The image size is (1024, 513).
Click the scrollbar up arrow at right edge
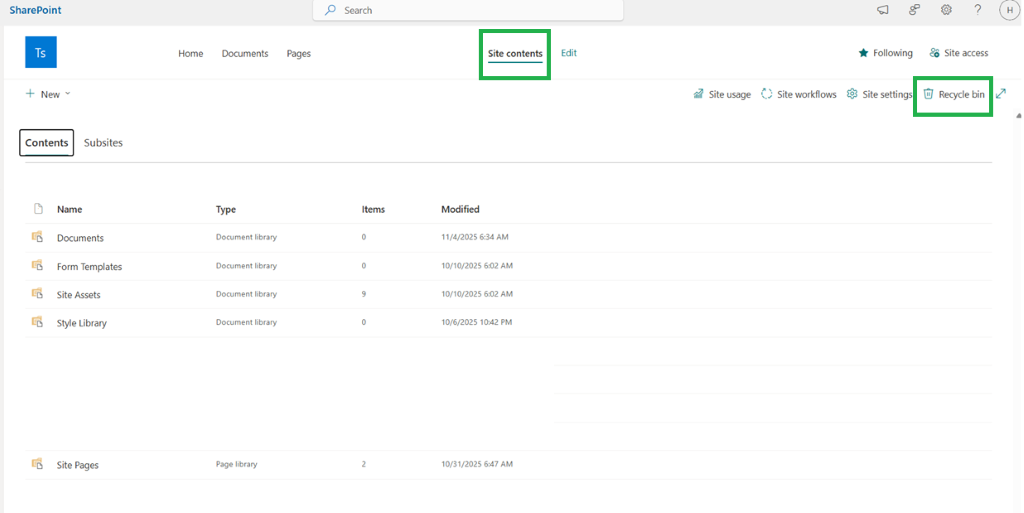1019,116
